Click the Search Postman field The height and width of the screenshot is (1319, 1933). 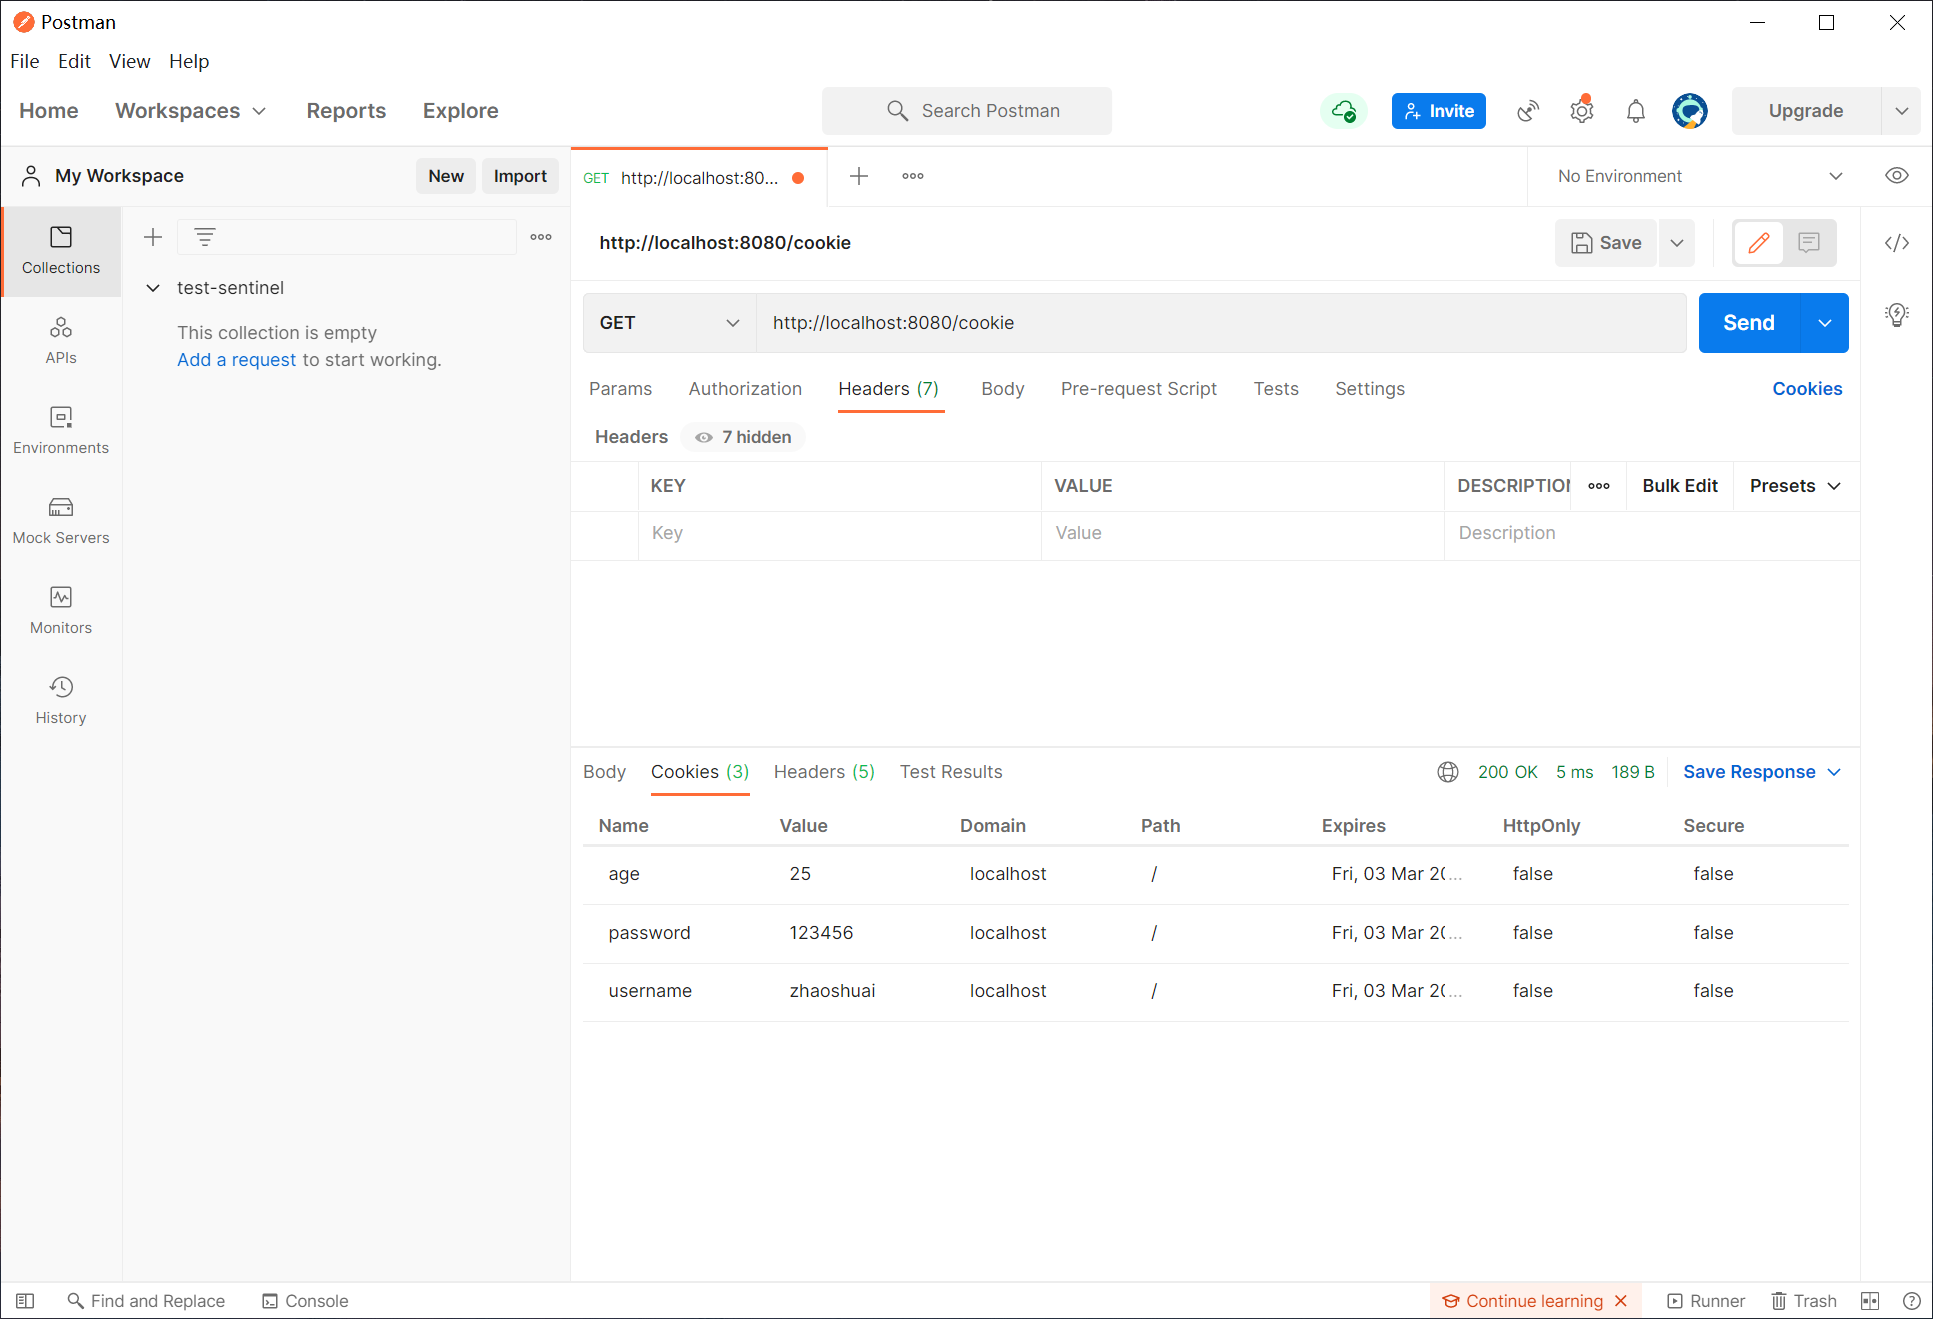[967, 111]
